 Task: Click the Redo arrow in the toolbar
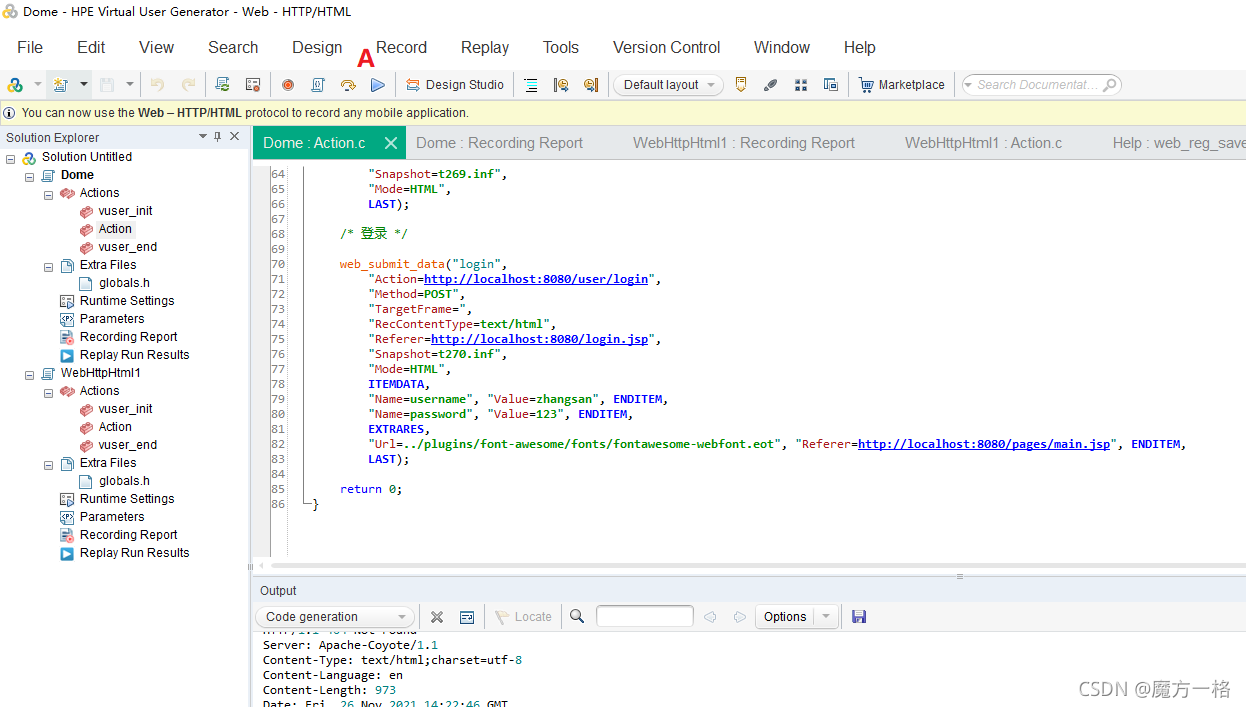[188, 85]
